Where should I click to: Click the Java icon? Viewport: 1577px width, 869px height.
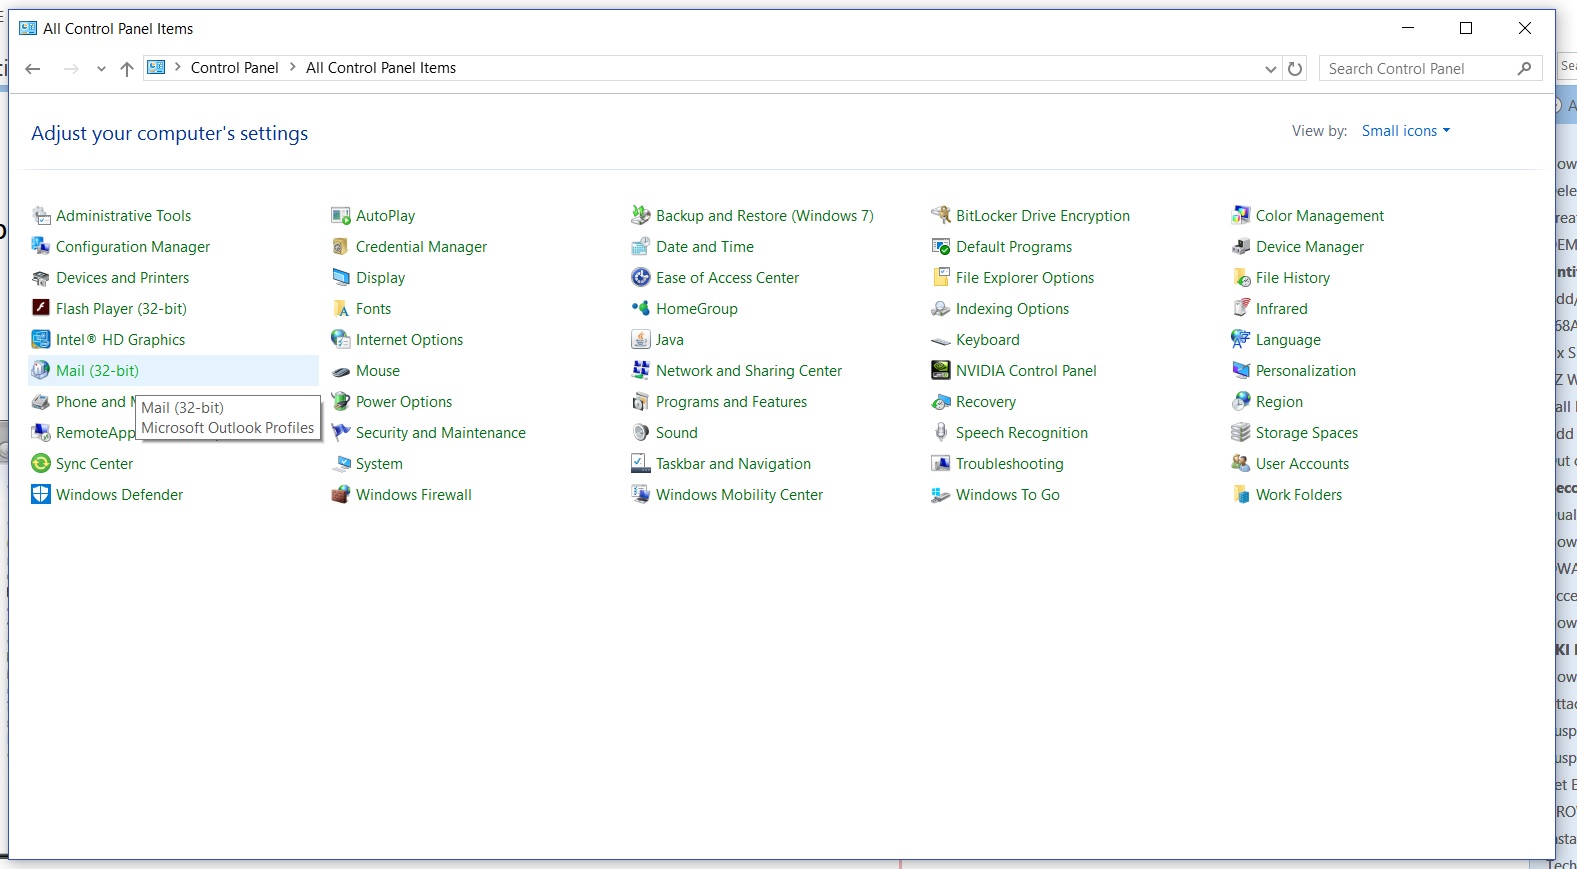[x=641, y=340]
